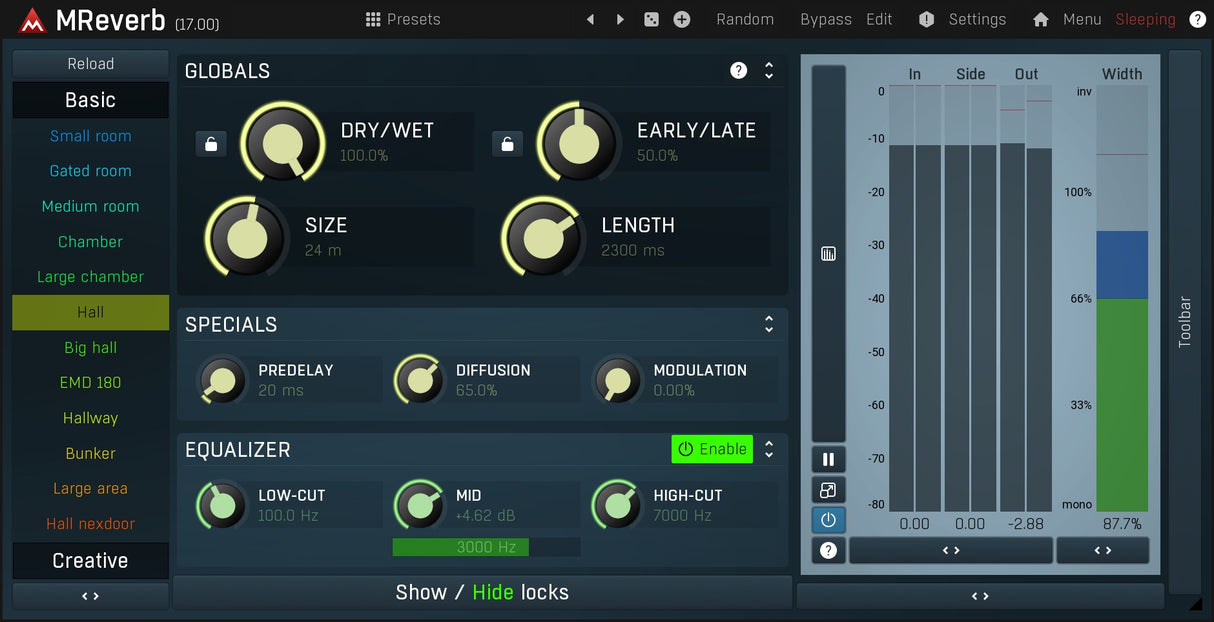This screenshot has height=622, width=1214.
Task: Click the meter histogram icon
Action: (828, 254)
